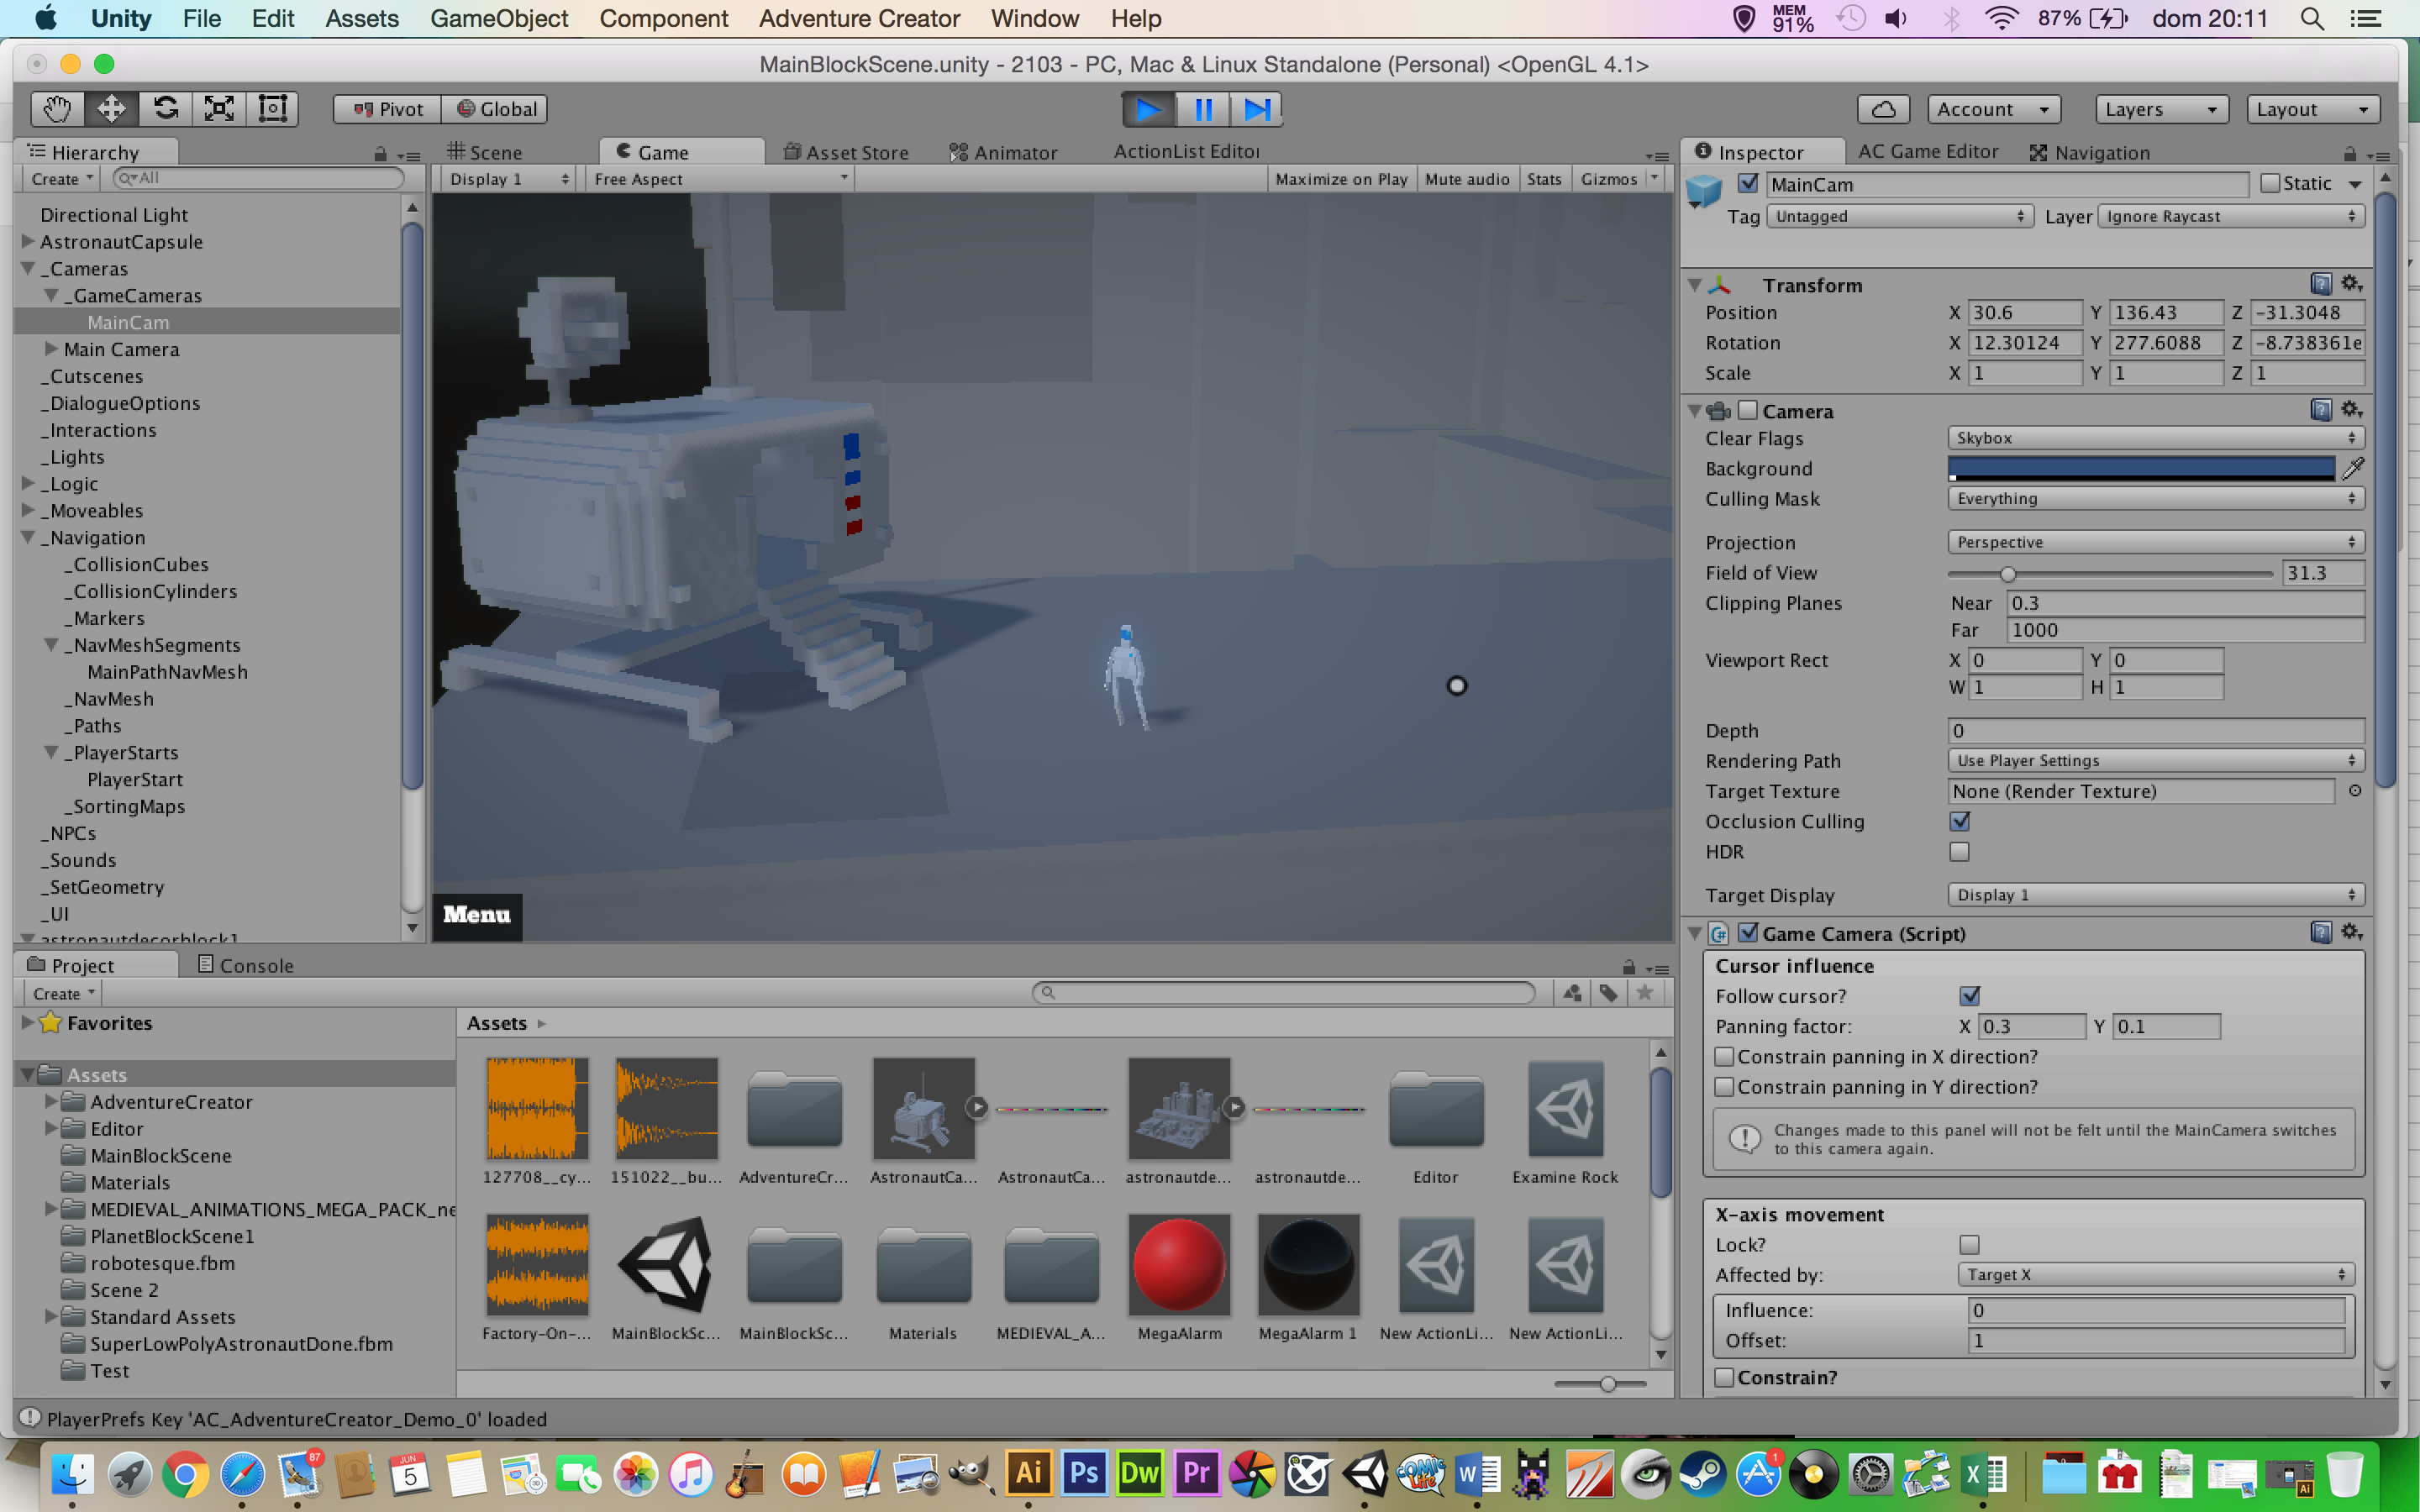Click Maximize on Play button
This screenshot has height=1512, width=2420.
coord(1341,179)
